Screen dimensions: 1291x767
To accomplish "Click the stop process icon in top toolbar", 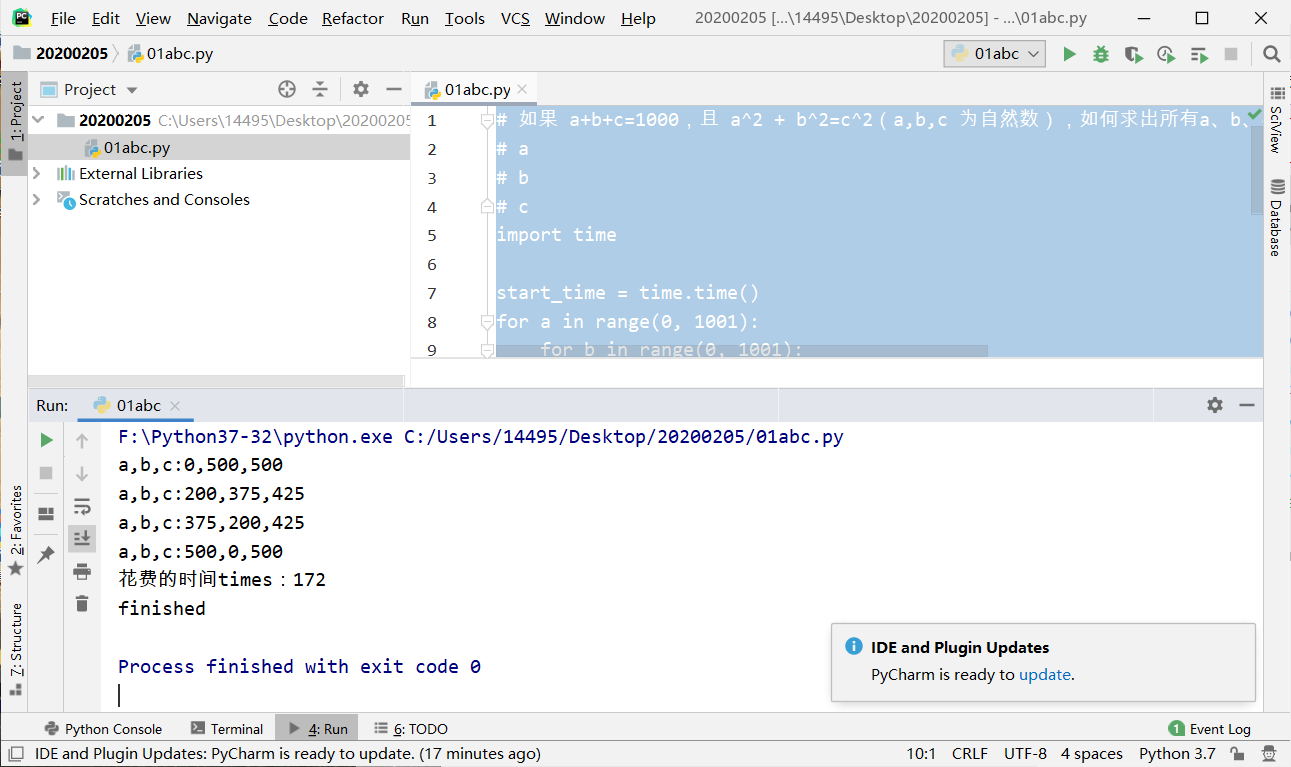I will [1231, 54].
